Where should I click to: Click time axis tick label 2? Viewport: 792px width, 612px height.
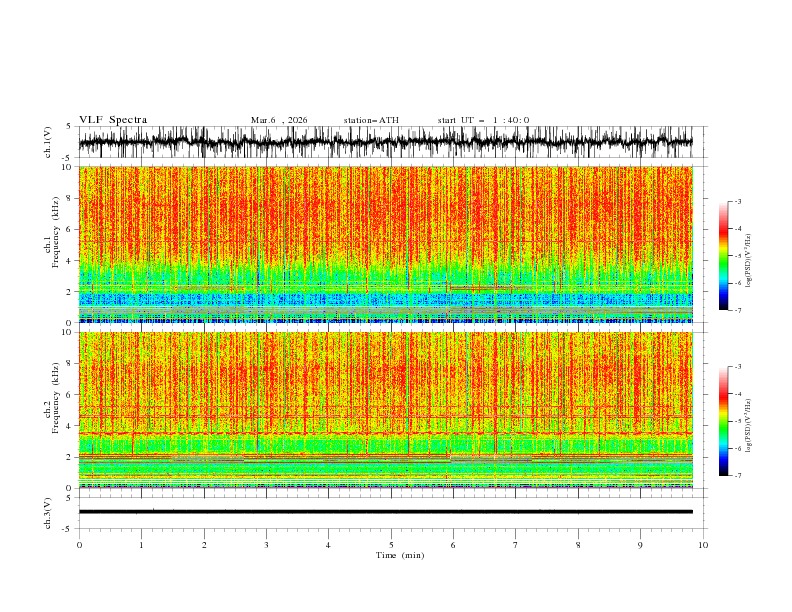pos(204,545)
